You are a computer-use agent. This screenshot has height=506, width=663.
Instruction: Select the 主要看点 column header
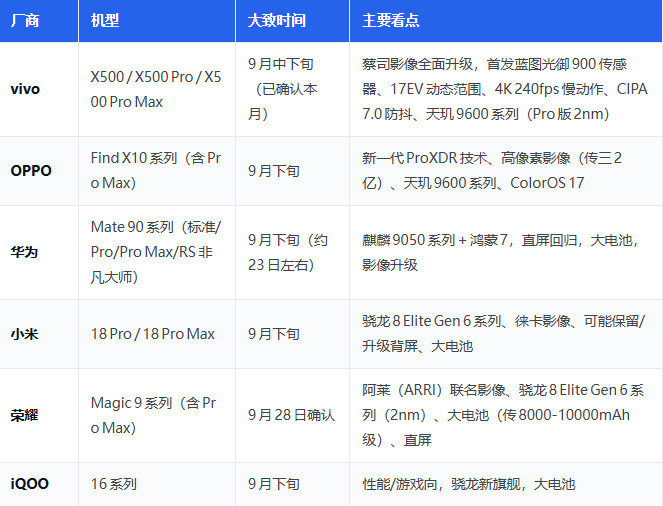506,21
